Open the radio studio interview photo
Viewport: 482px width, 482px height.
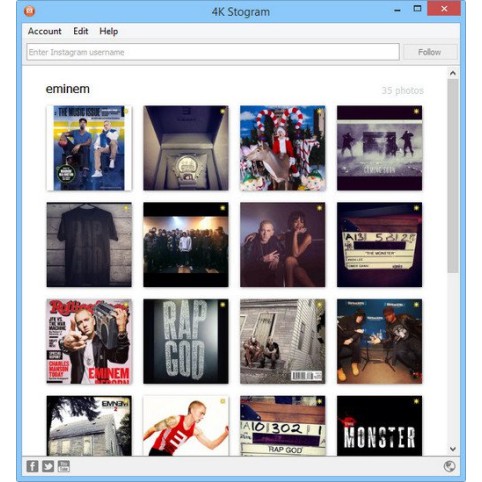(x=379, y=341)
